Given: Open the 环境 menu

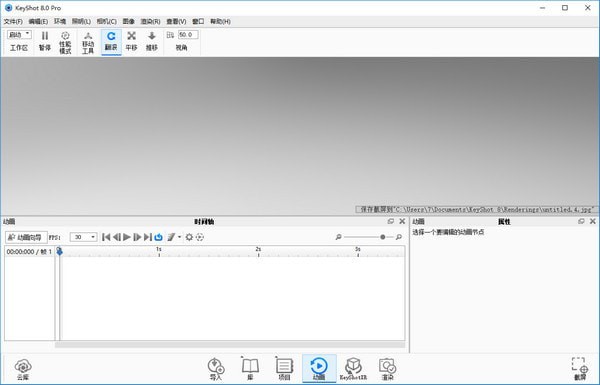Looking at the screenshot, I should coord(60,21).
